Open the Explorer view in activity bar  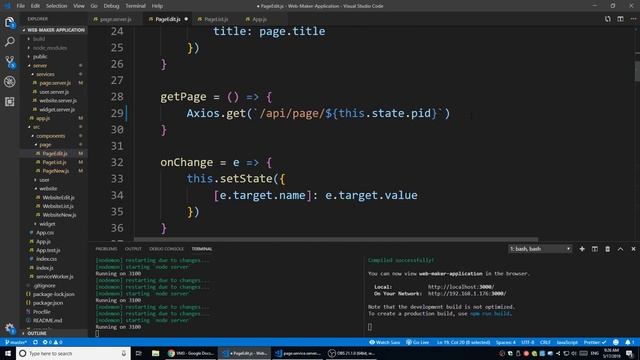(x=9, y=22)
